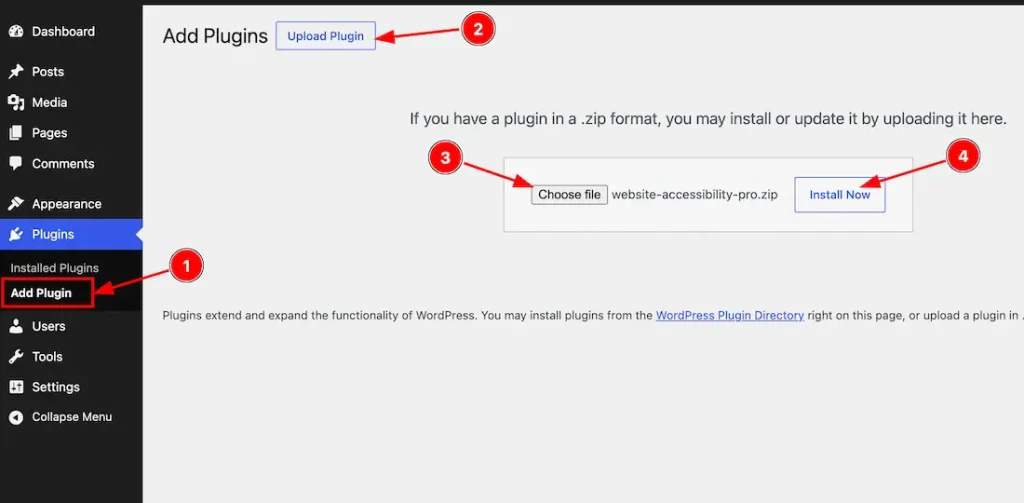Go to the Media menu label

coord(50,103)
